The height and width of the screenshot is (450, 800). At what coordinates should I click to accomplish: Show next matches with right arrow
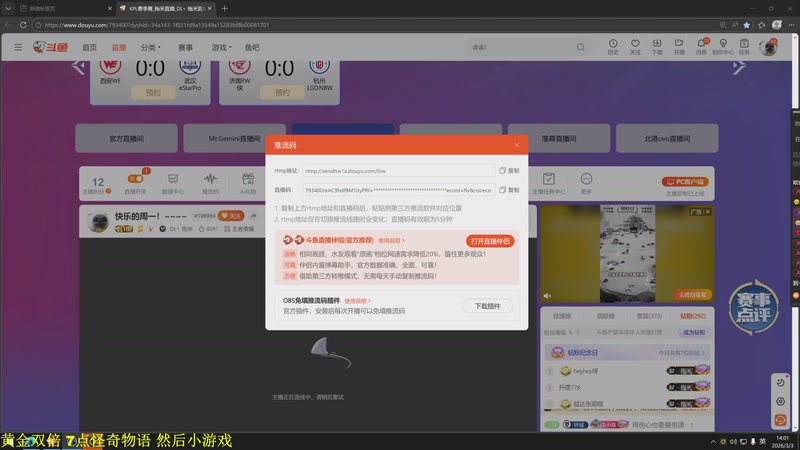[739, 66]
